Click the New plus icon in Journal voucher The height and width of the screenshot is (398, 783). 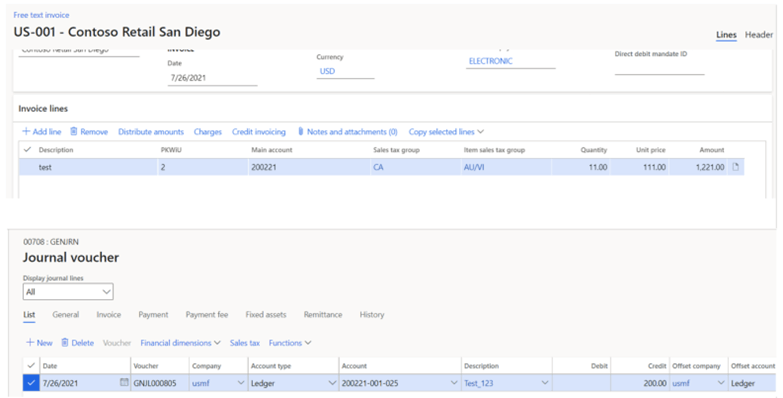pyautogui.click(x=30, y=343)
